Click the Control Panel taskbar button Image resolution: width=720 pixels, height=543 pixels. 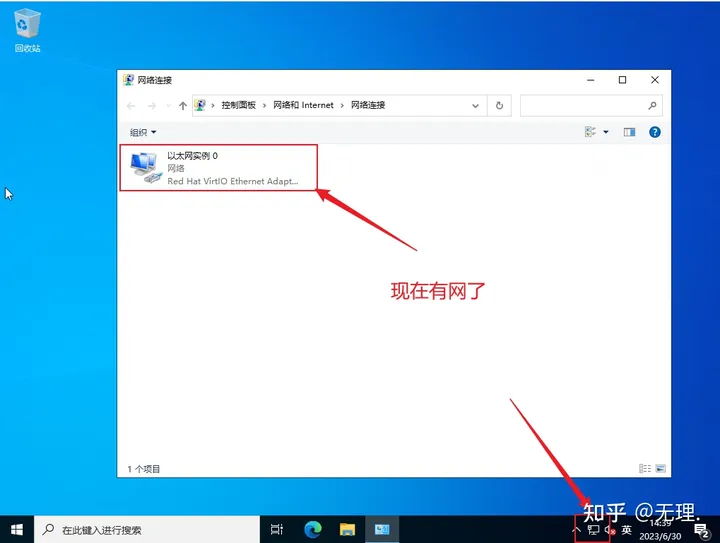click(382, 530)
